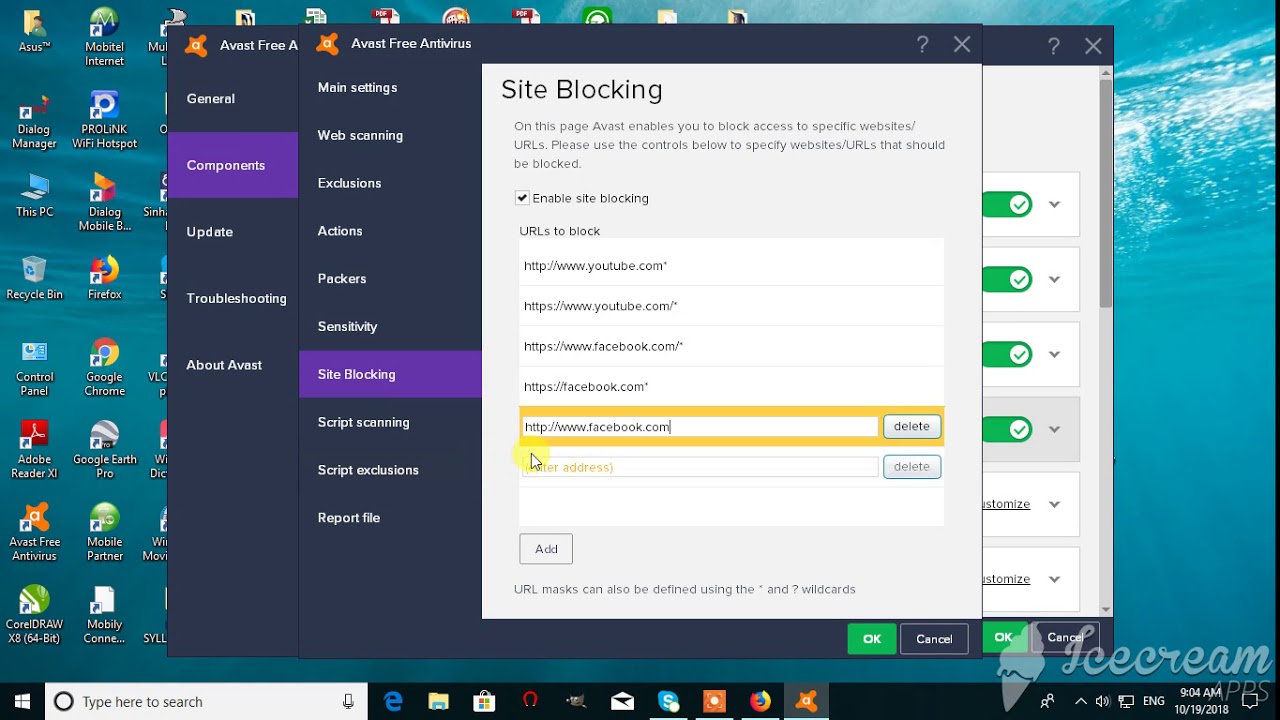The image size is (1280, 720).
Task: Select the https://www.youtube.com/* URL row
Action: 731,306
